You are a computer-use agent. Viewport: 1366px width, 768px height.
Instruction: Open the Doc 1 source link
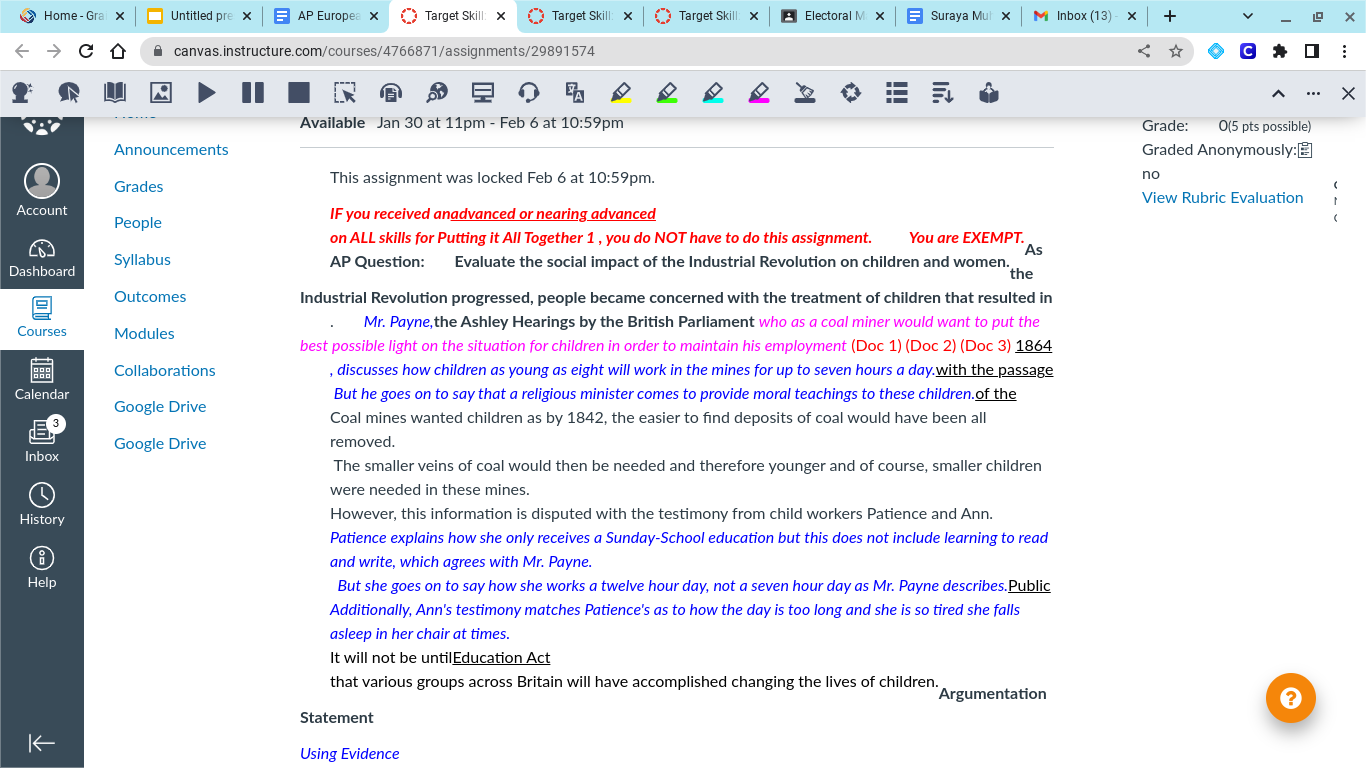click(873, 345)
